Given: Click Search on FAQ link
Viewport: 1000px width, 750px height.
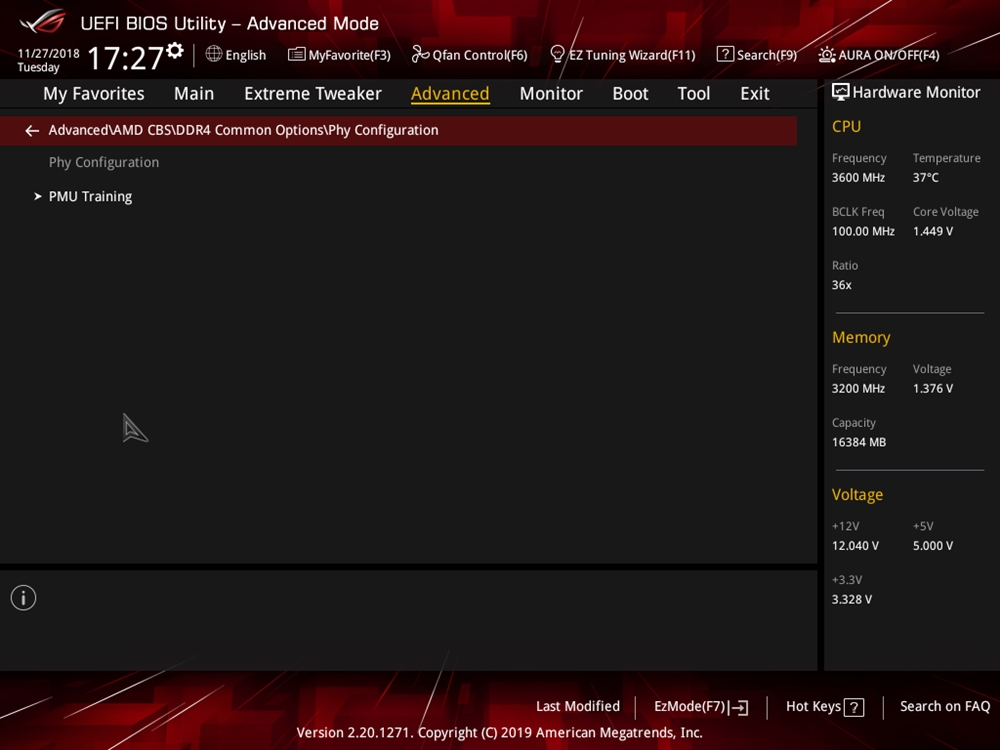Looking at the screenshot, I should pyautogui.click(x=945, y=707).
